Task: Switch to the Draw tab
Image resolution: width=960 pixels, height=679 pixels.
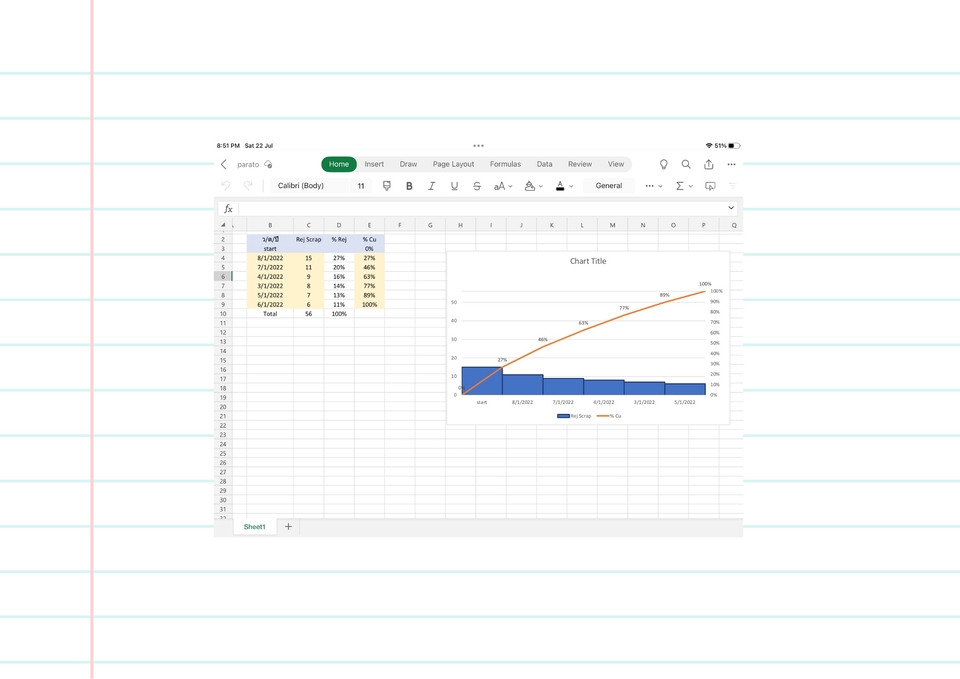Action: tap(408, 164)
